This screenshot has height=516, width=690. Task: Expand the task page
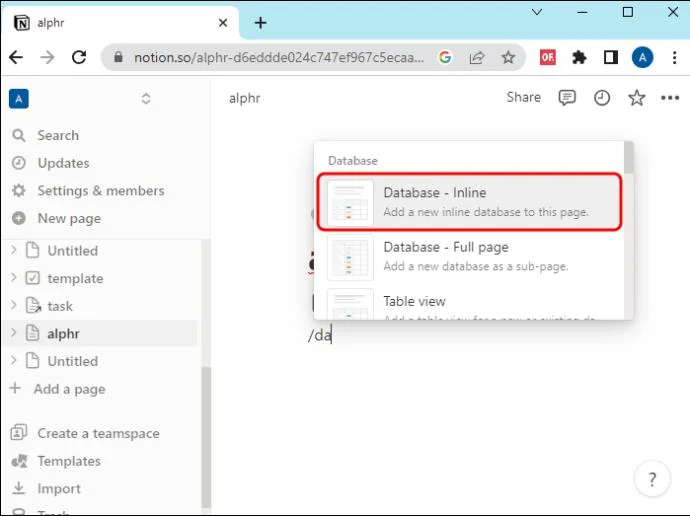tap(14, 305)
